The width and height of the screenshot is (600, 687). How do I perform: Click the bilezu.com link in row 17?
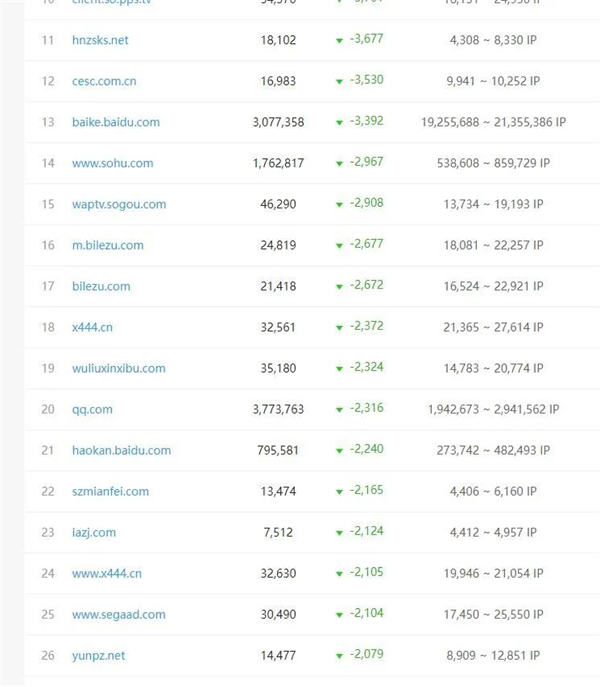tap(101, 286)
